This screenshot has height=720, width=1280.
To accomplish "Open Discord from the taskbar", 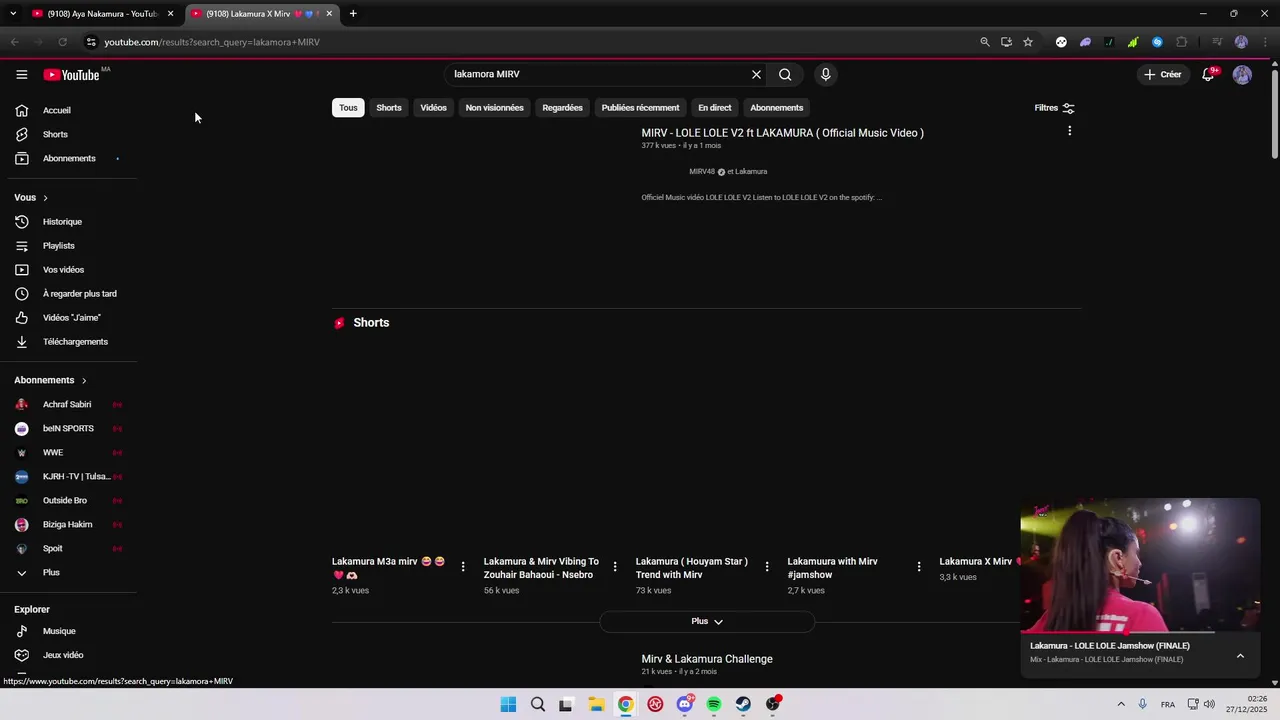I will 685,704.
